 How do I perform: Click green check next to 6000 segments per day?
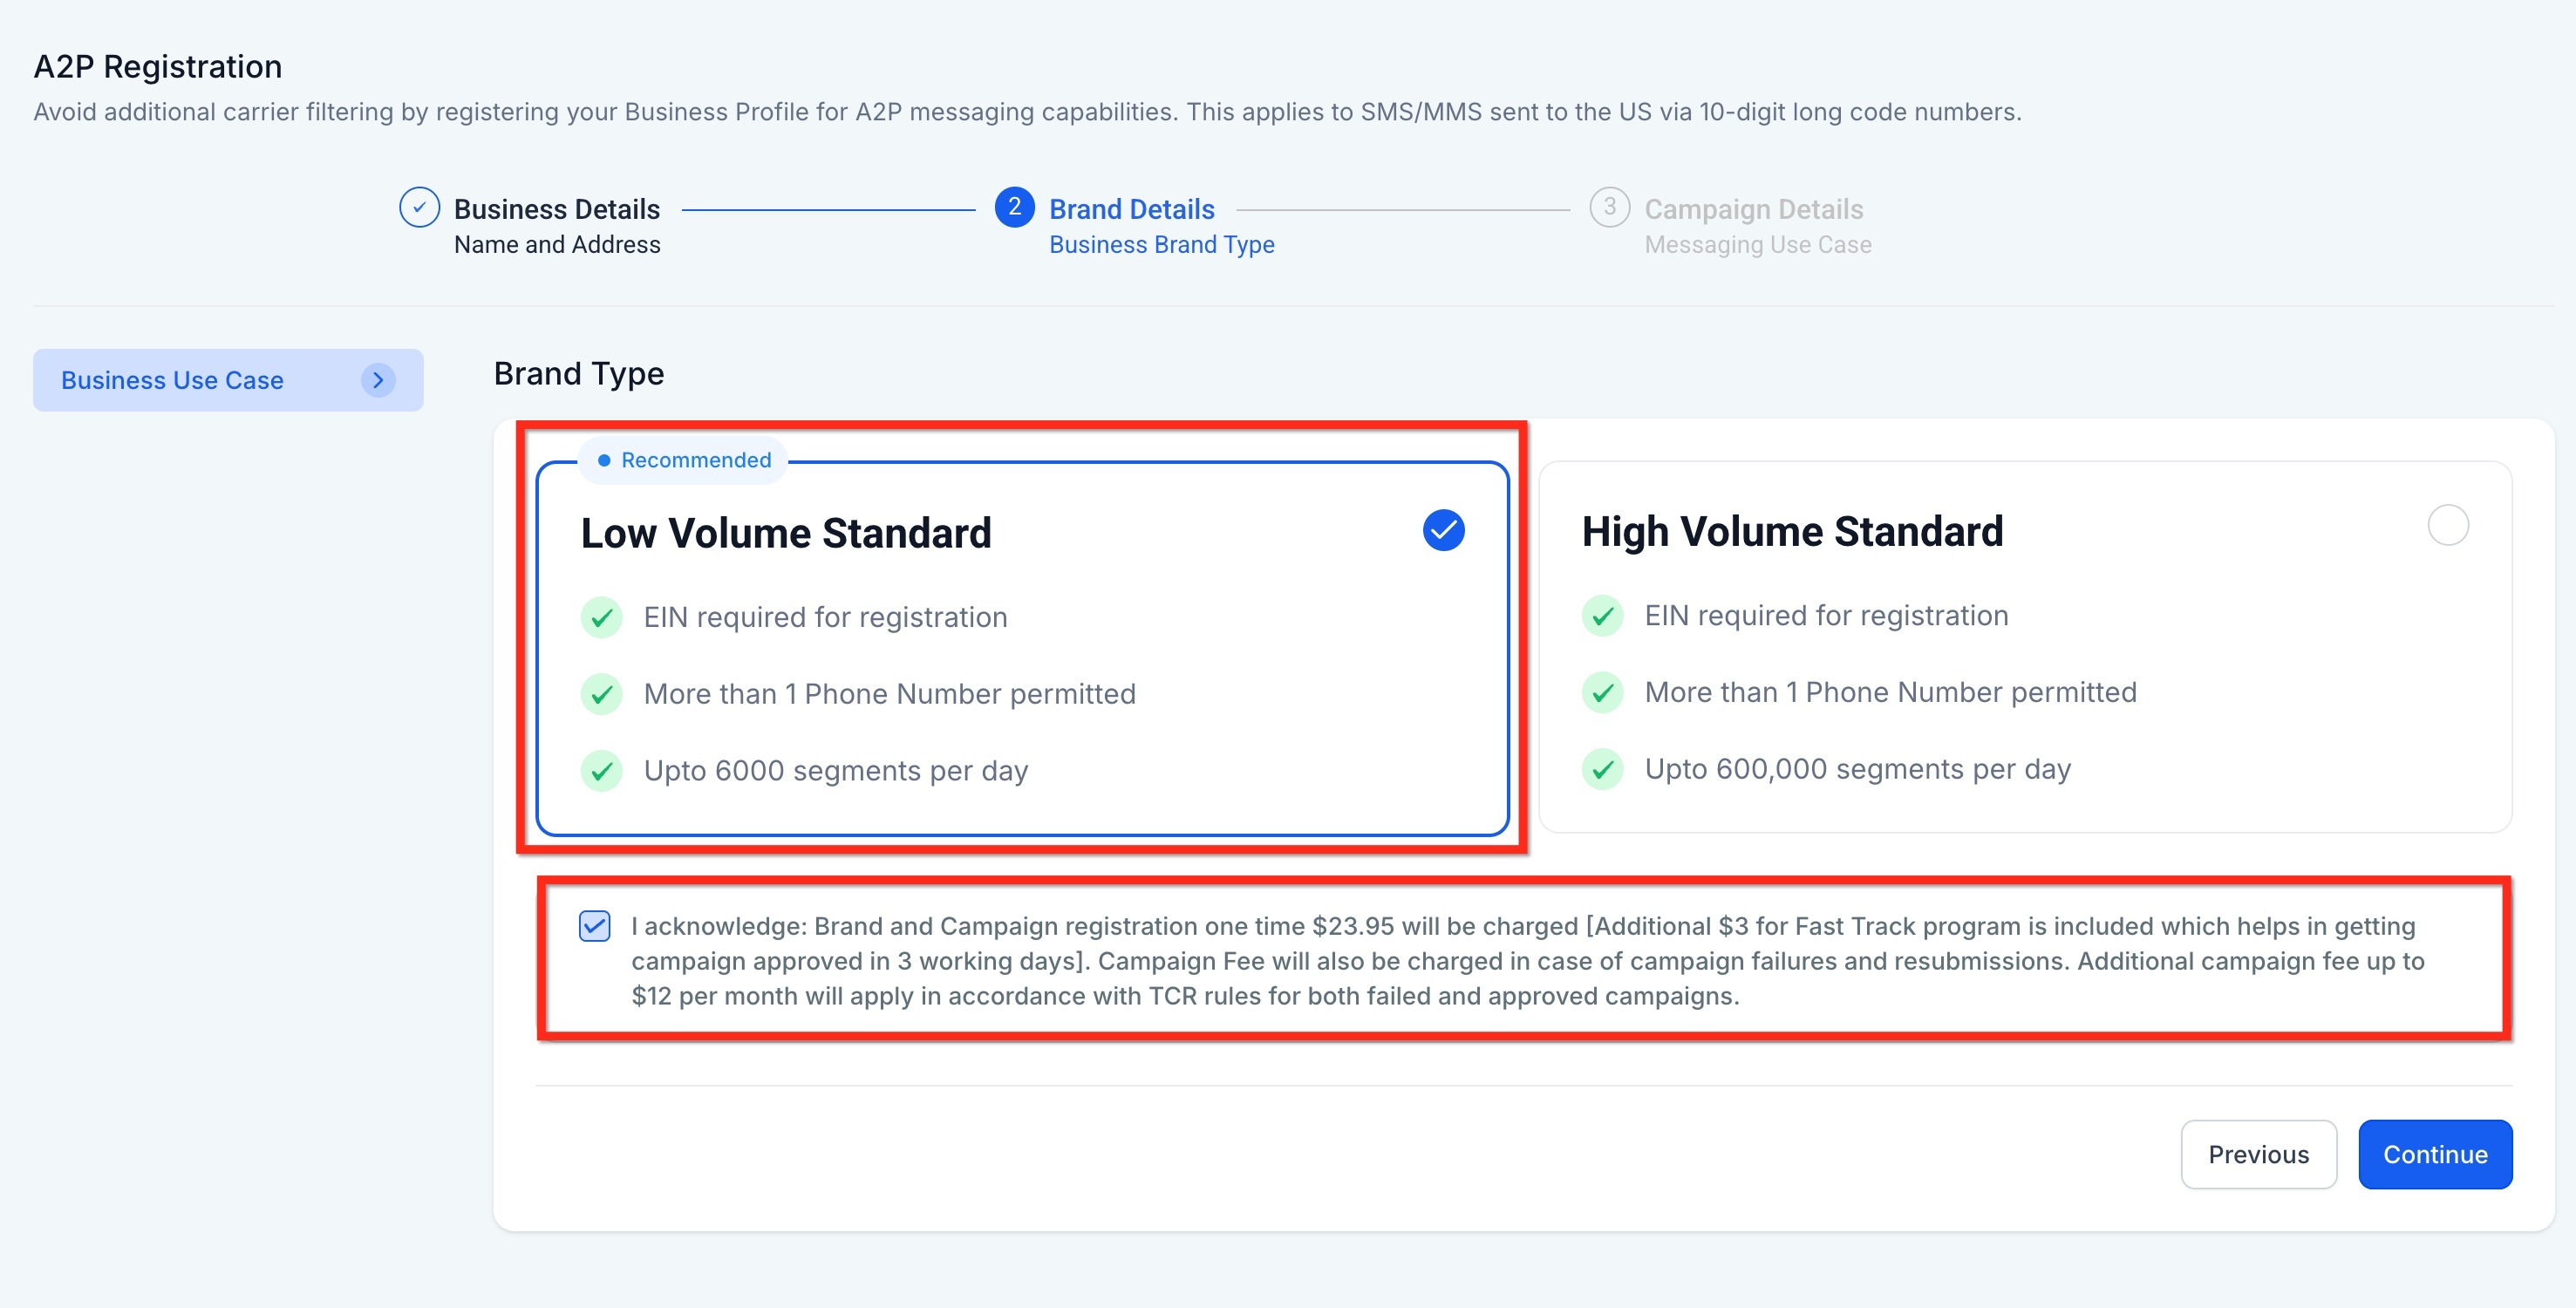click(x=602, y=771)
